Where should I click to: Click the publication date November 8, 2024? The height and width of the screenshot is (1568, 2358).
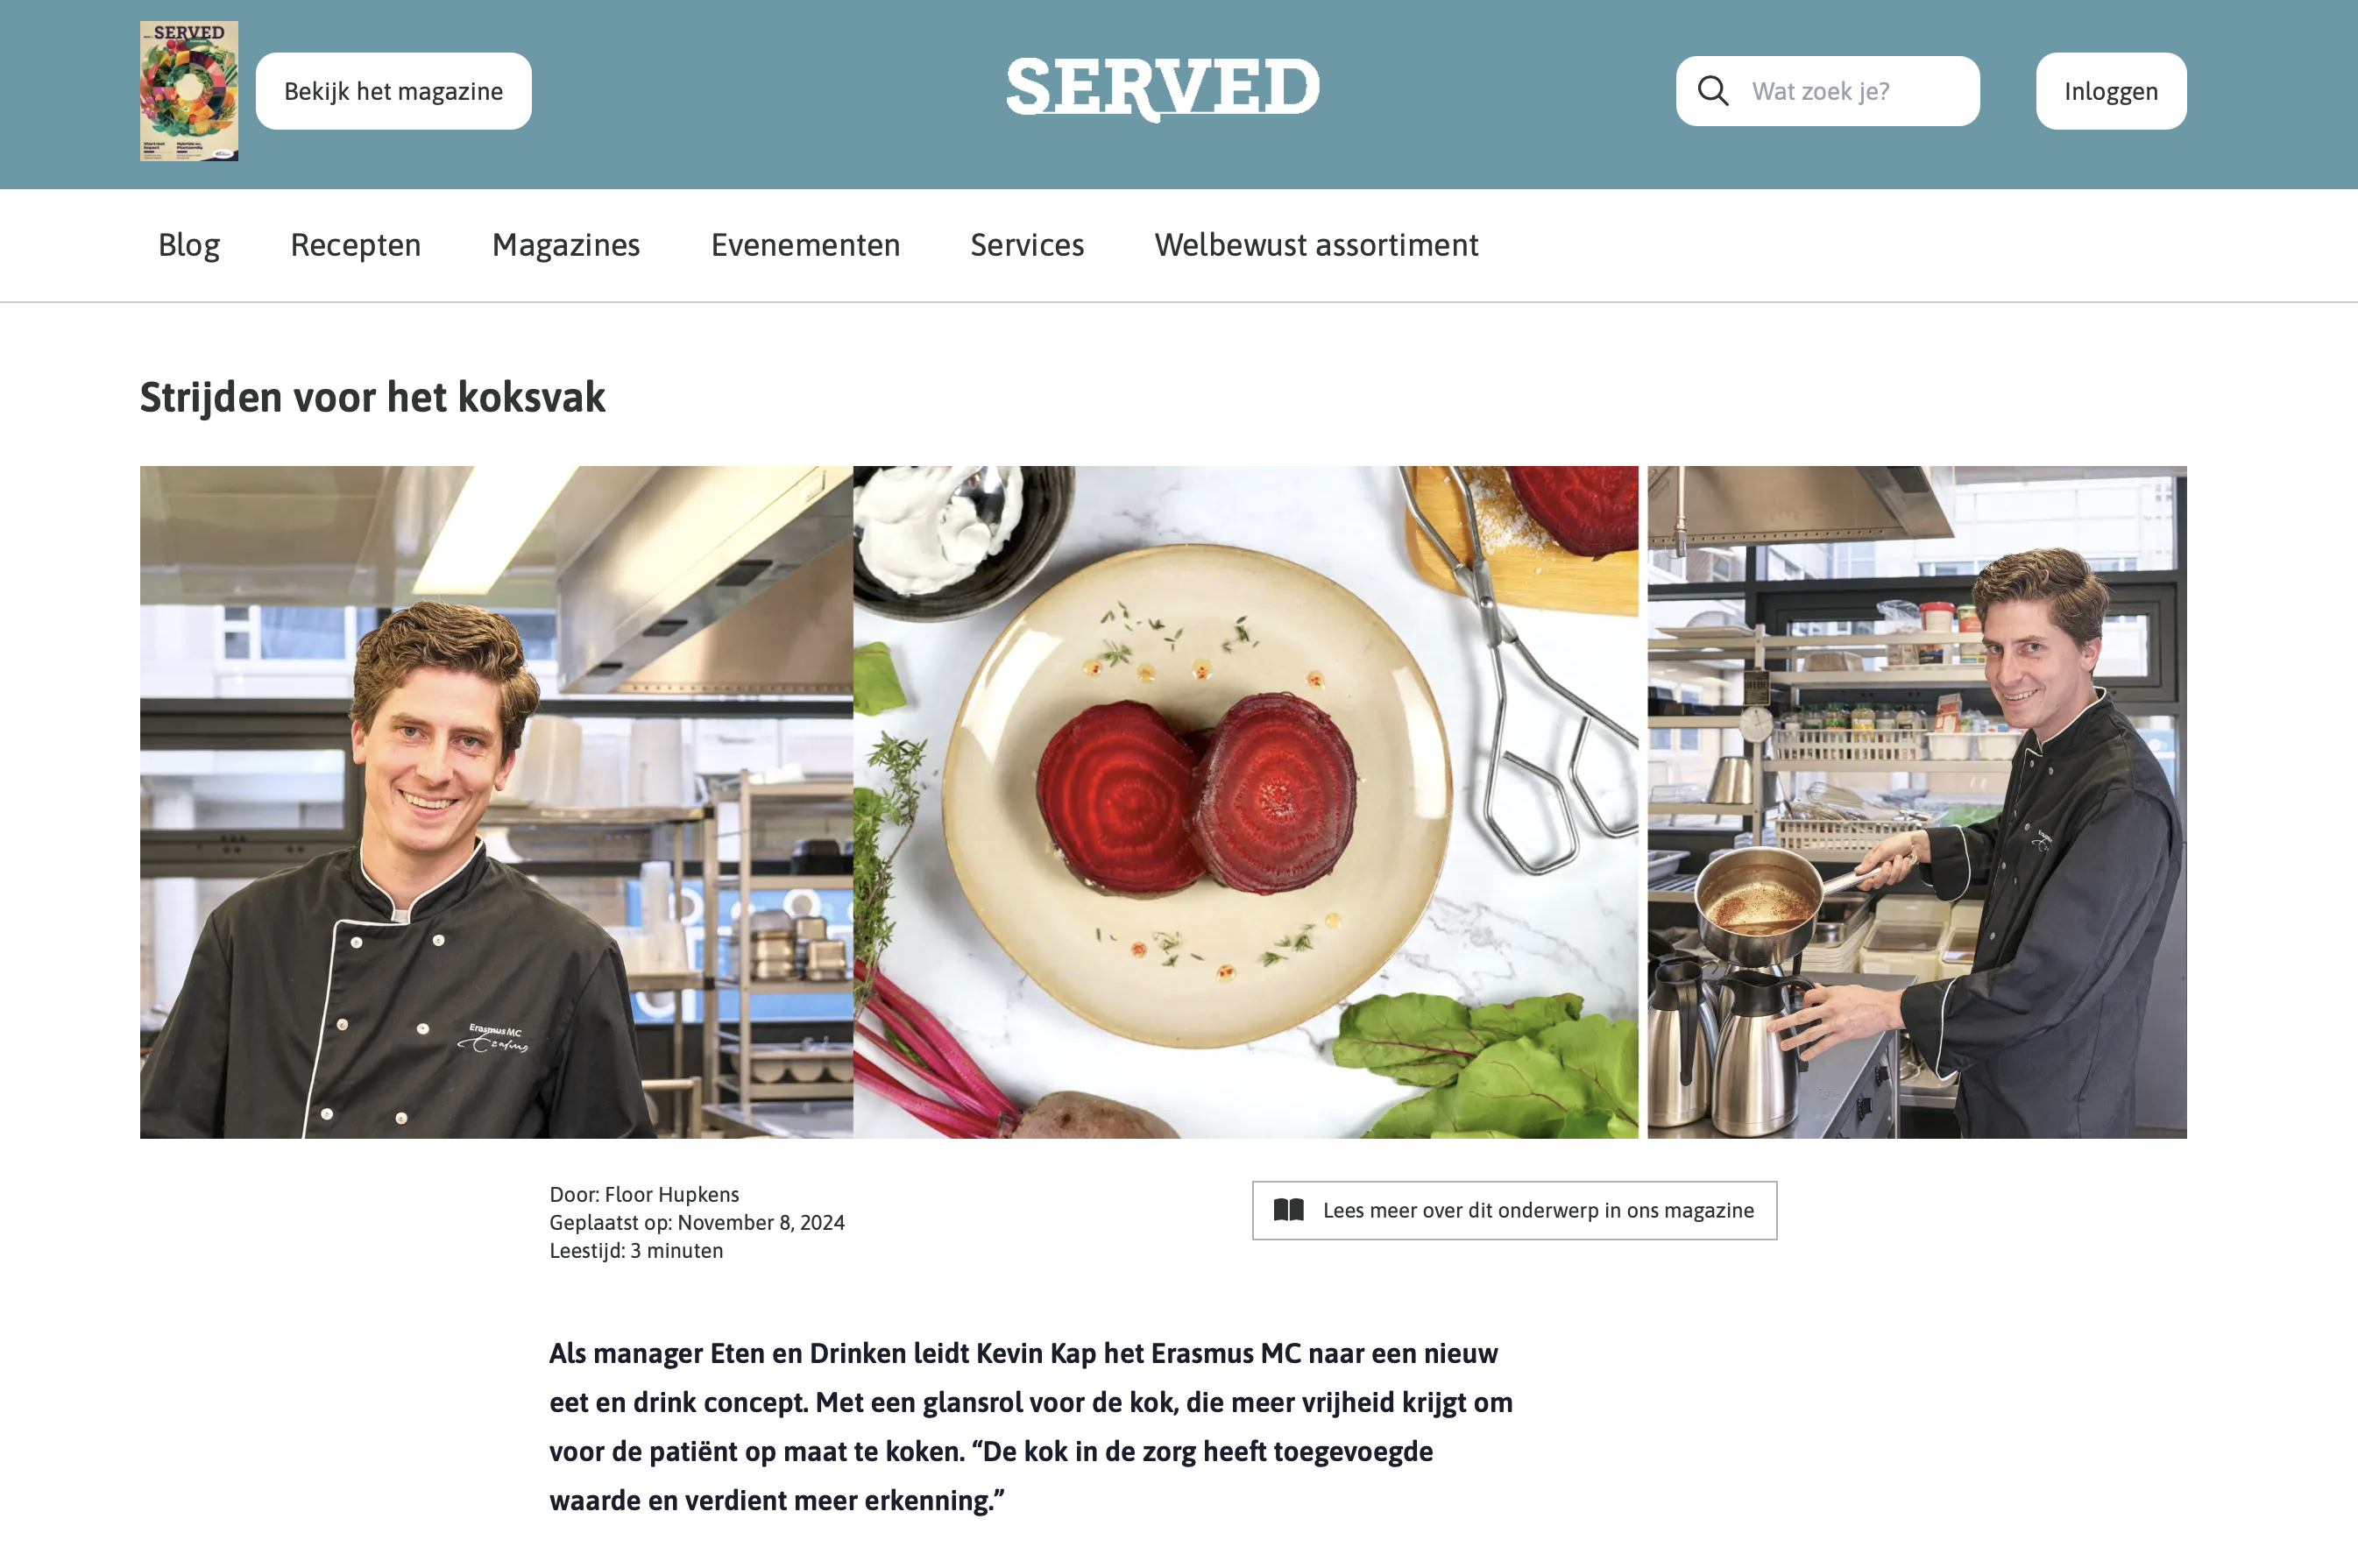(x=761, y=1222)
